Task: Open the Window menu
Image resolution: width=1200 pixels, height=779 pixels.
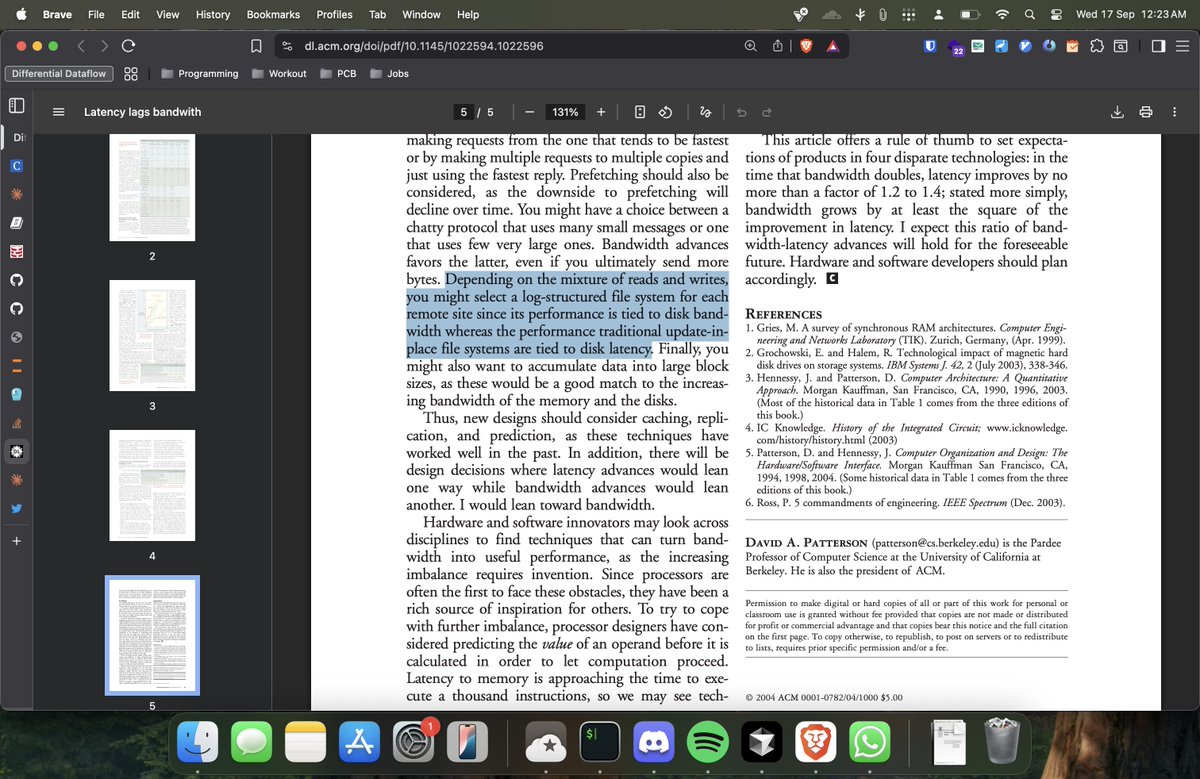Action: click(x=421, y=14)
